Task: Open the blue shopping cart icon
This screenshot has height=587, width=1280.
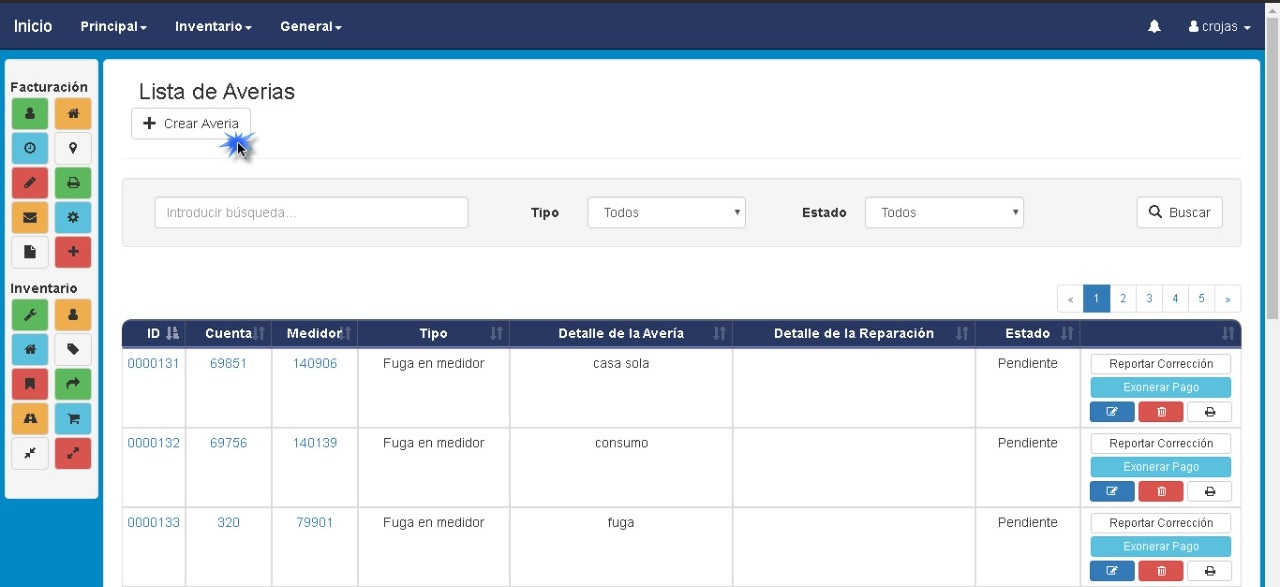Action: tap(73, 418)
